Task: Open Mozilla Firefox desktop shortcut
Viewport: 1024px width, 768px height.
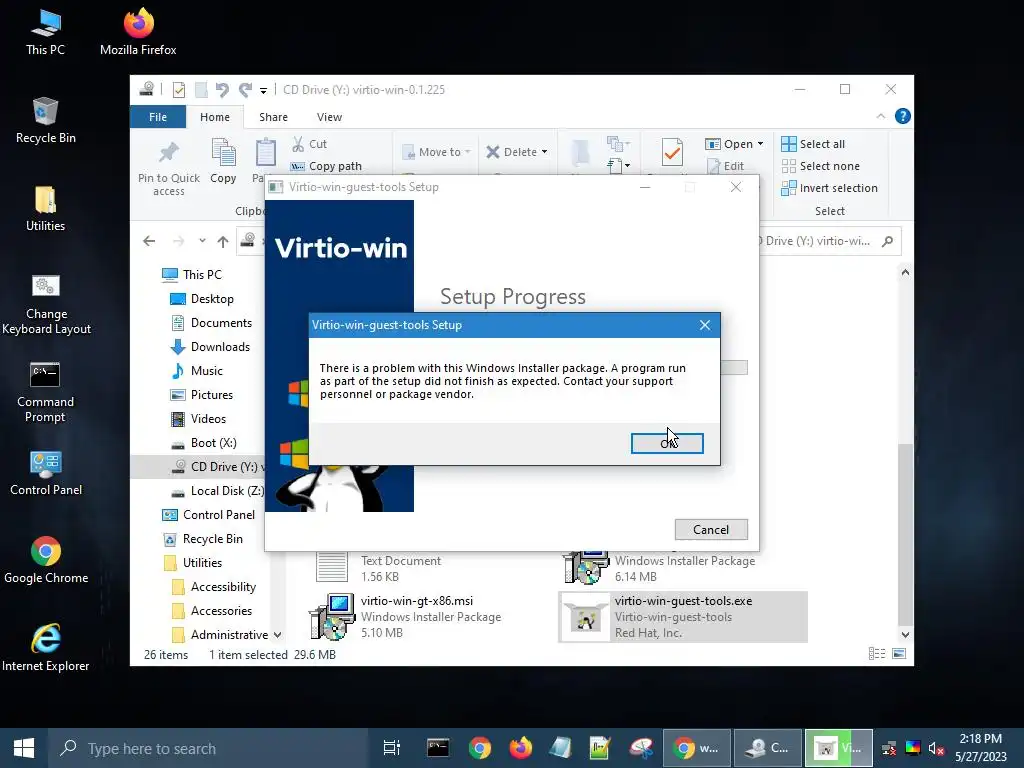Action: 138,31
